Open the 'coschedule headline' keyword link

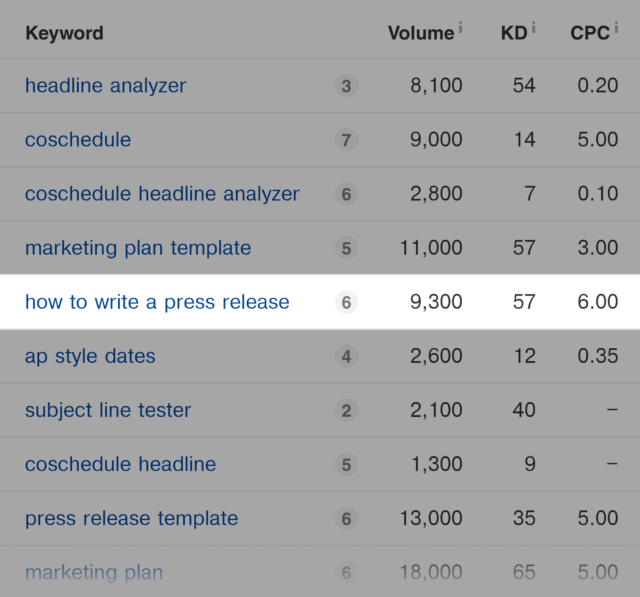coord(120,464)
